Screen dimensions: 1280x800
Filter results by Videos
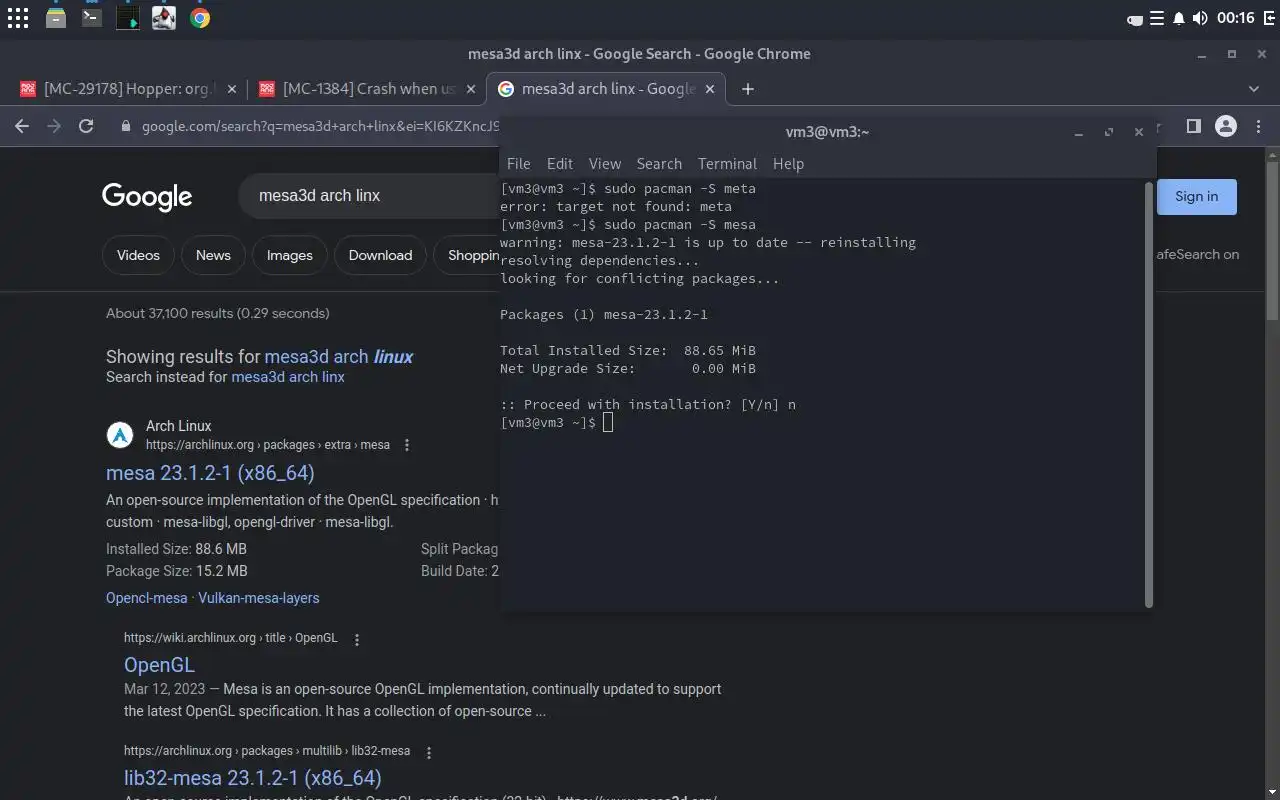(x=138, y=255)
